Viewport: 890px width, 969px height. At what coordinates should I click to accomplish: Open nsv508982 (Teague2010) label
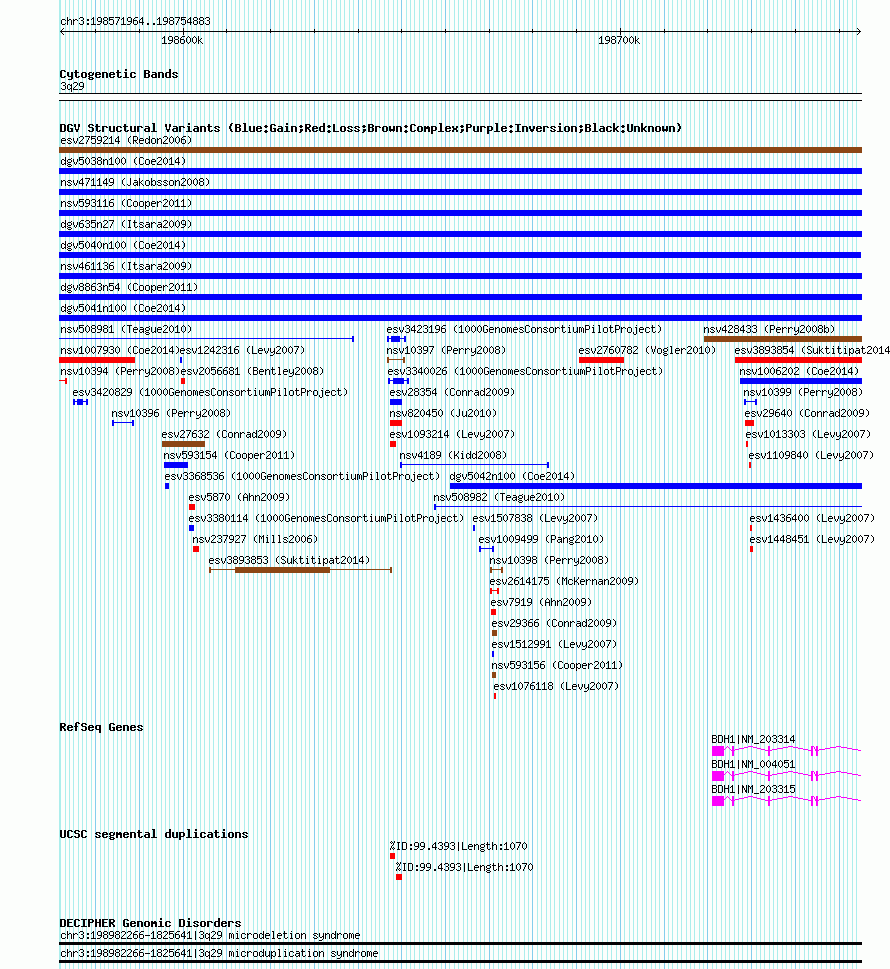(499, 497)
